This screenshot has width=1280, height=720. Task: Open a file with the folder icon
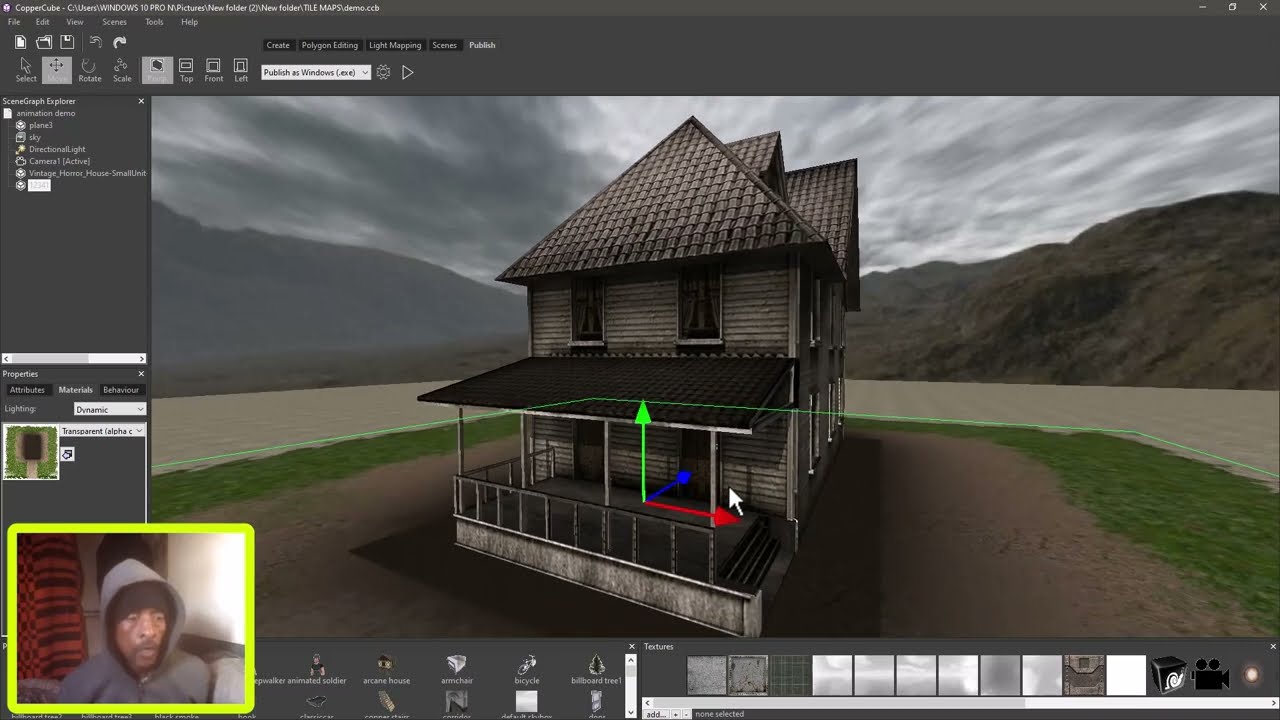pyautogui.click(x=44, y=42)
